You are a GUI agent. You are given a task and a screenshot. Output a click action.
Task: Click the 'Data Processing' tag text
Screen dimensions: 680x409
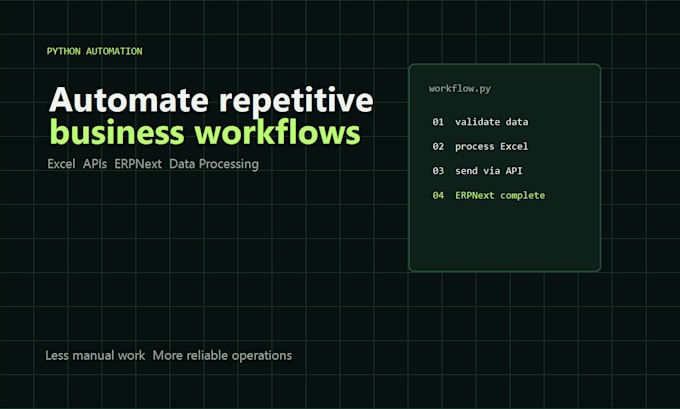[214, 164]
